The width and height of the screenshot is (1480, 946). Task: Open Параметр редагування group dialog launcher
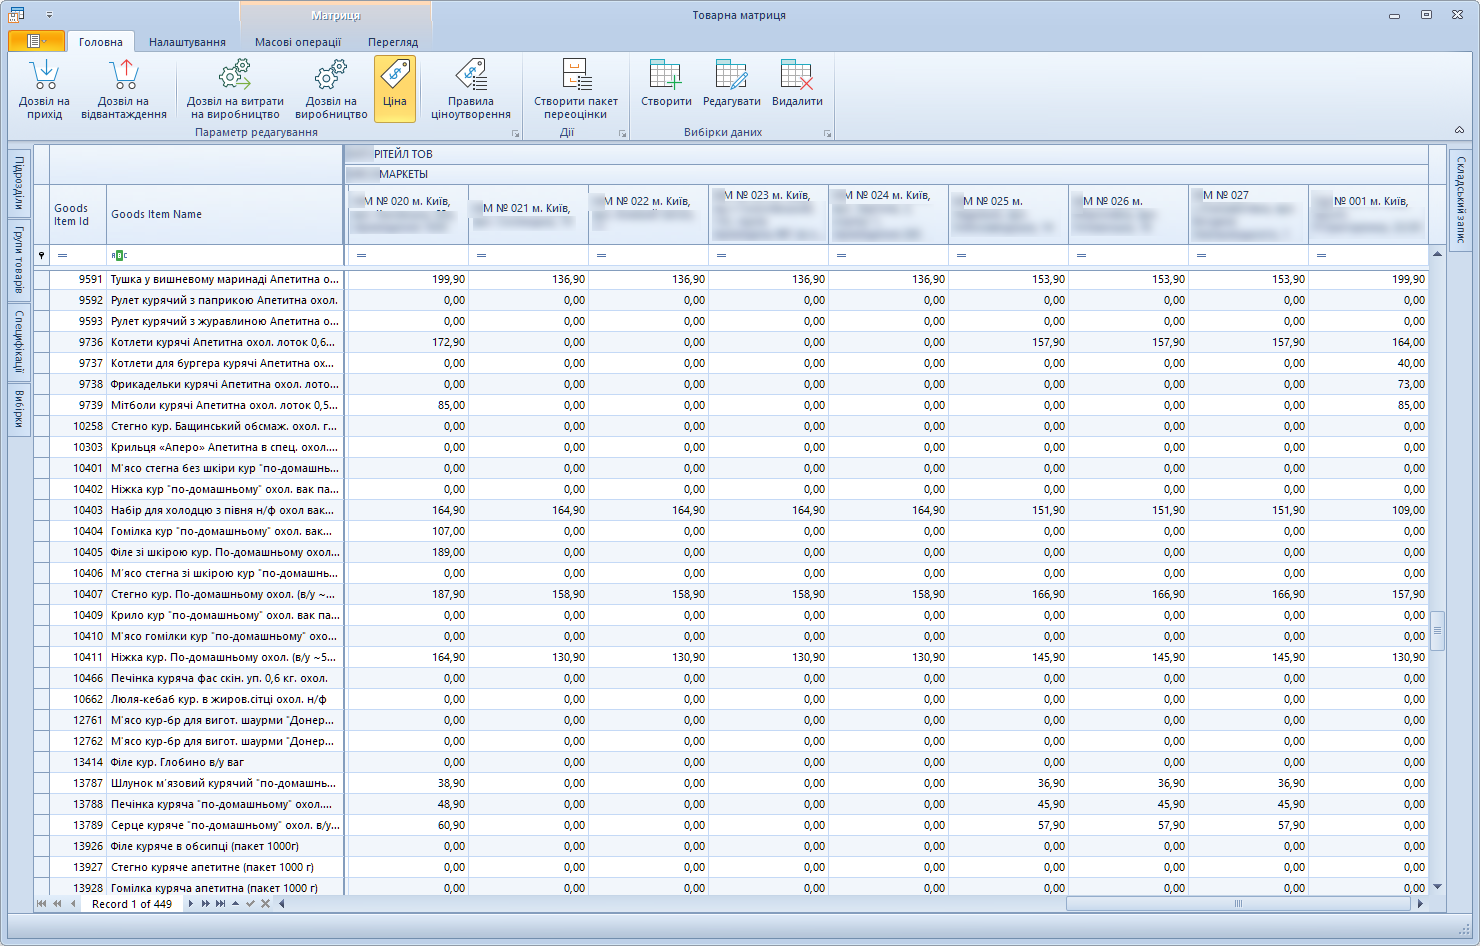(x=516, y=133)
